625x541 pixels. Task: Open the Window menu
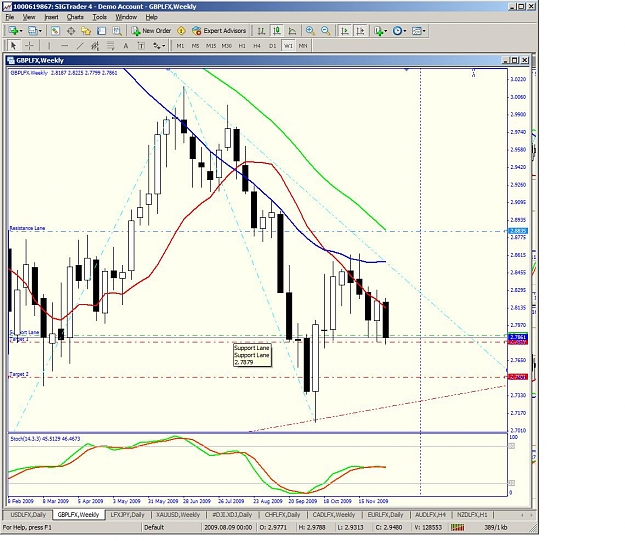[x=126, y=17]
